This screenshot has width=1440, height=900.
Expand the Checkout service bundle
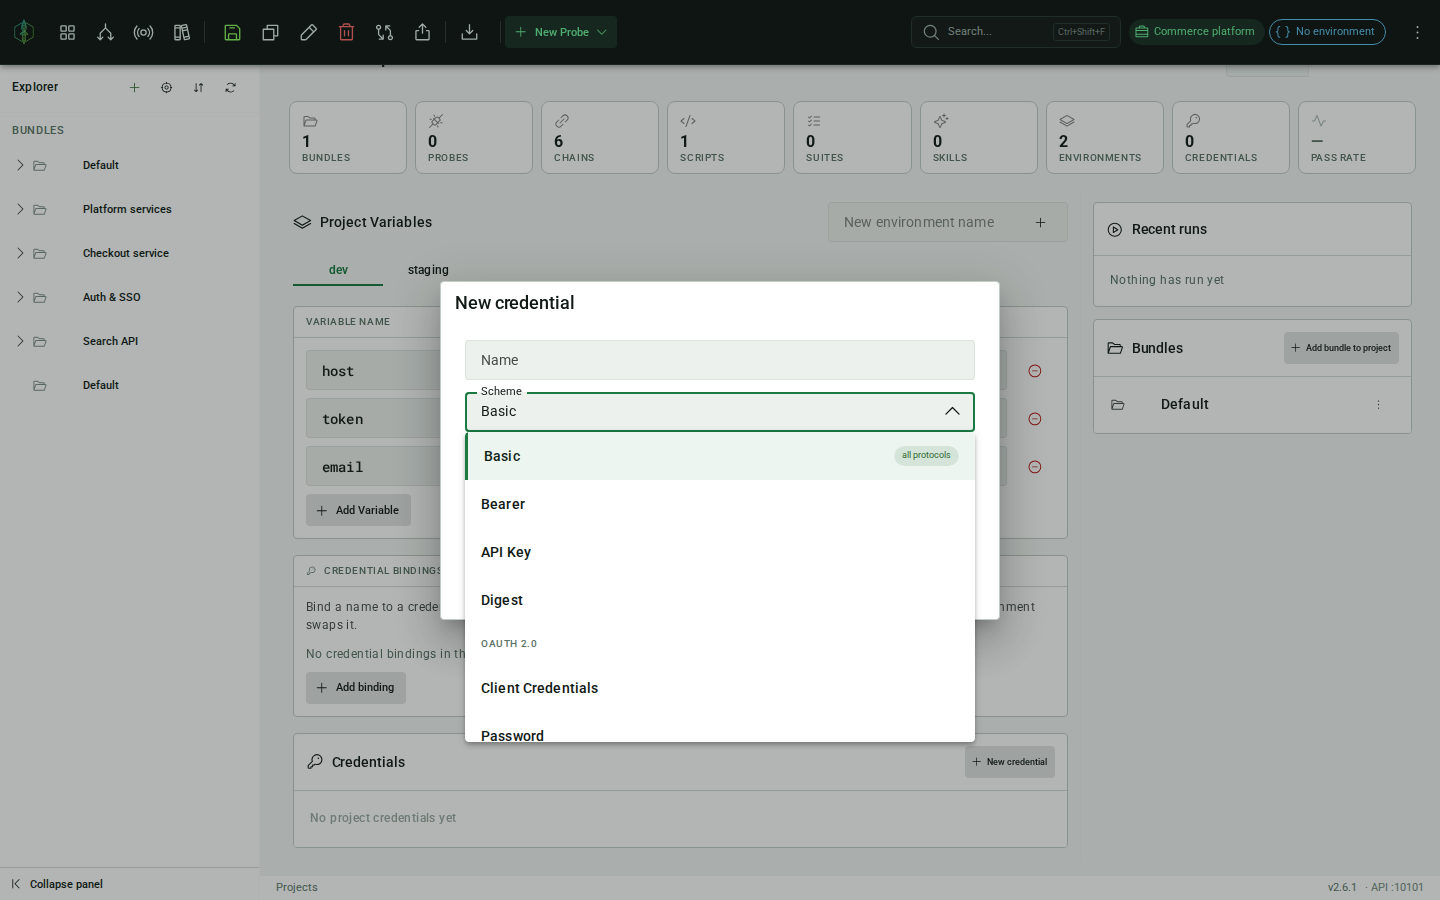20,253
